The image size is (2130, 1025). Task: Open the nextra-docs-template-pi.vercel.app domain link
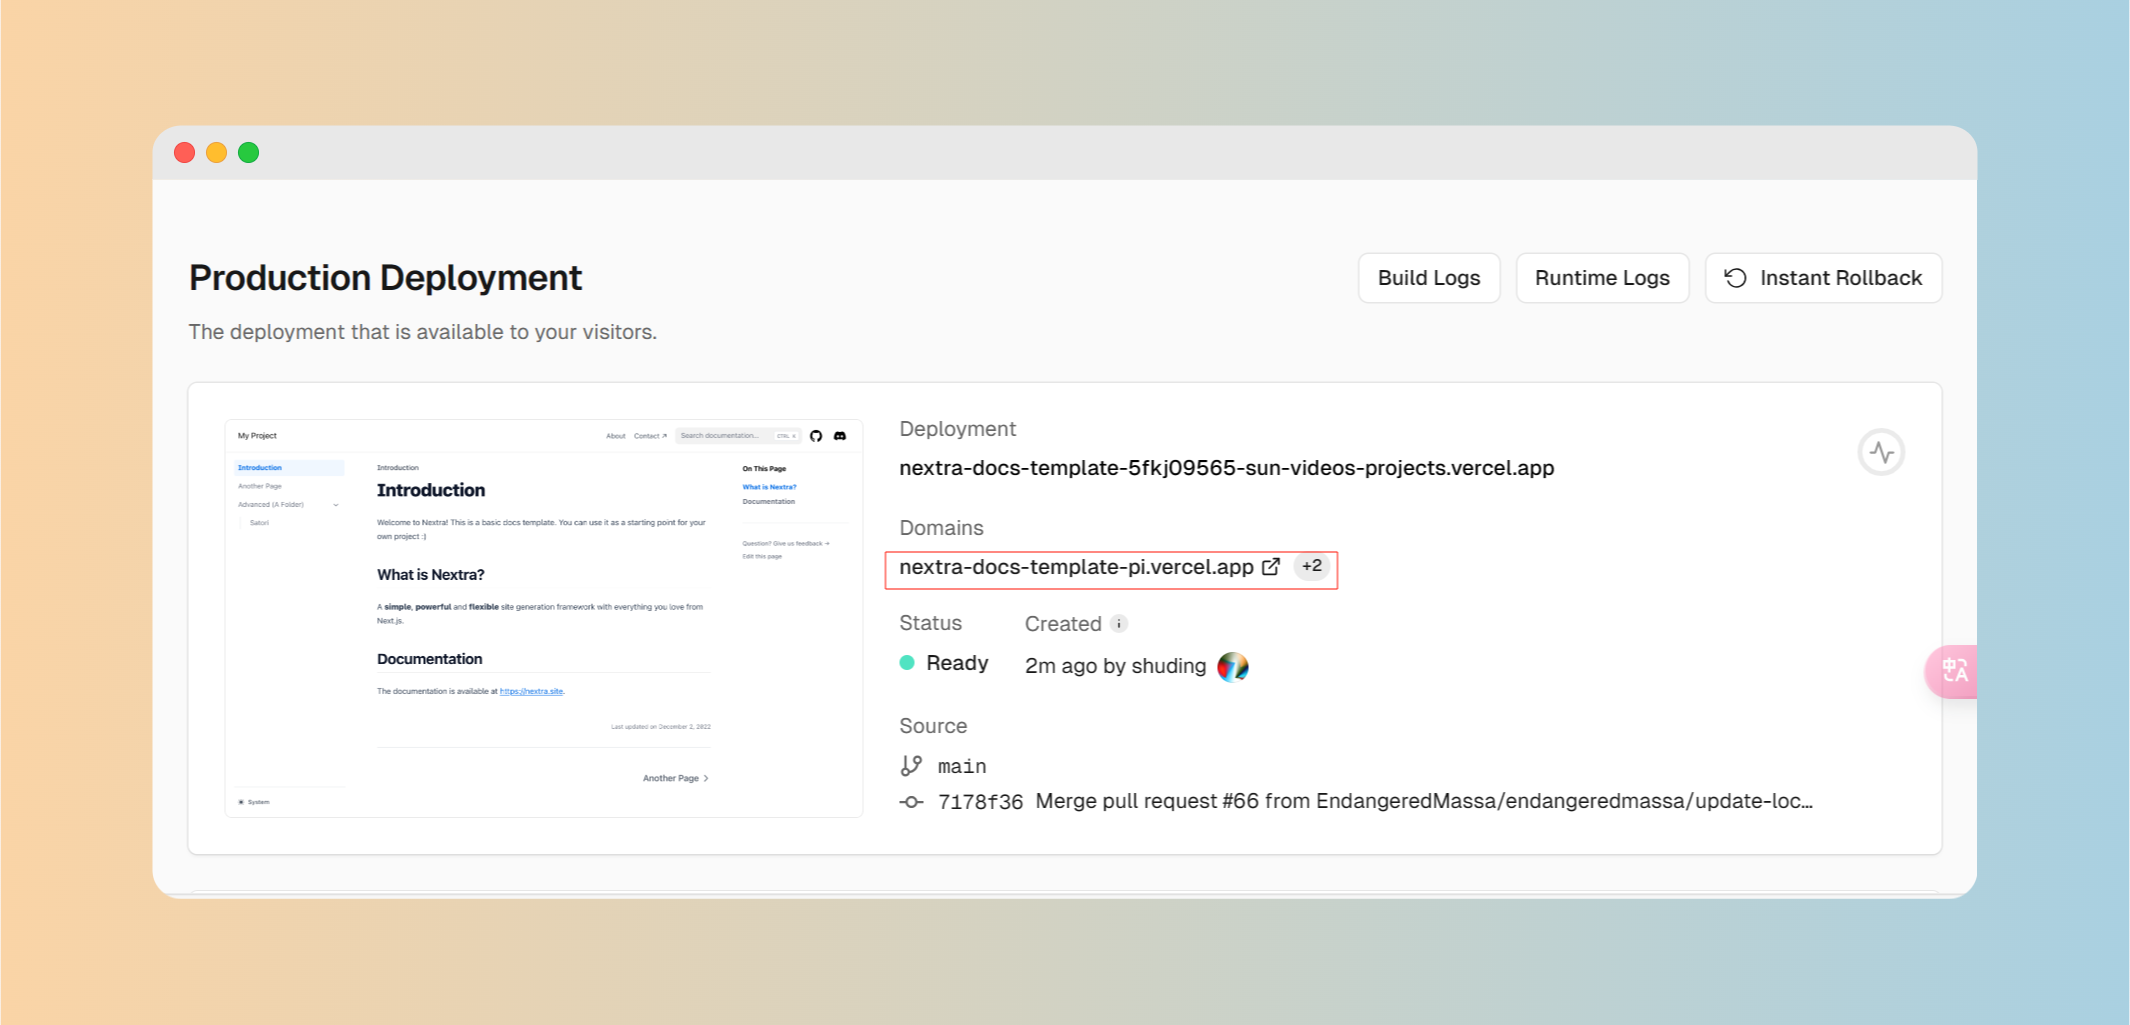click(1076, 567)
